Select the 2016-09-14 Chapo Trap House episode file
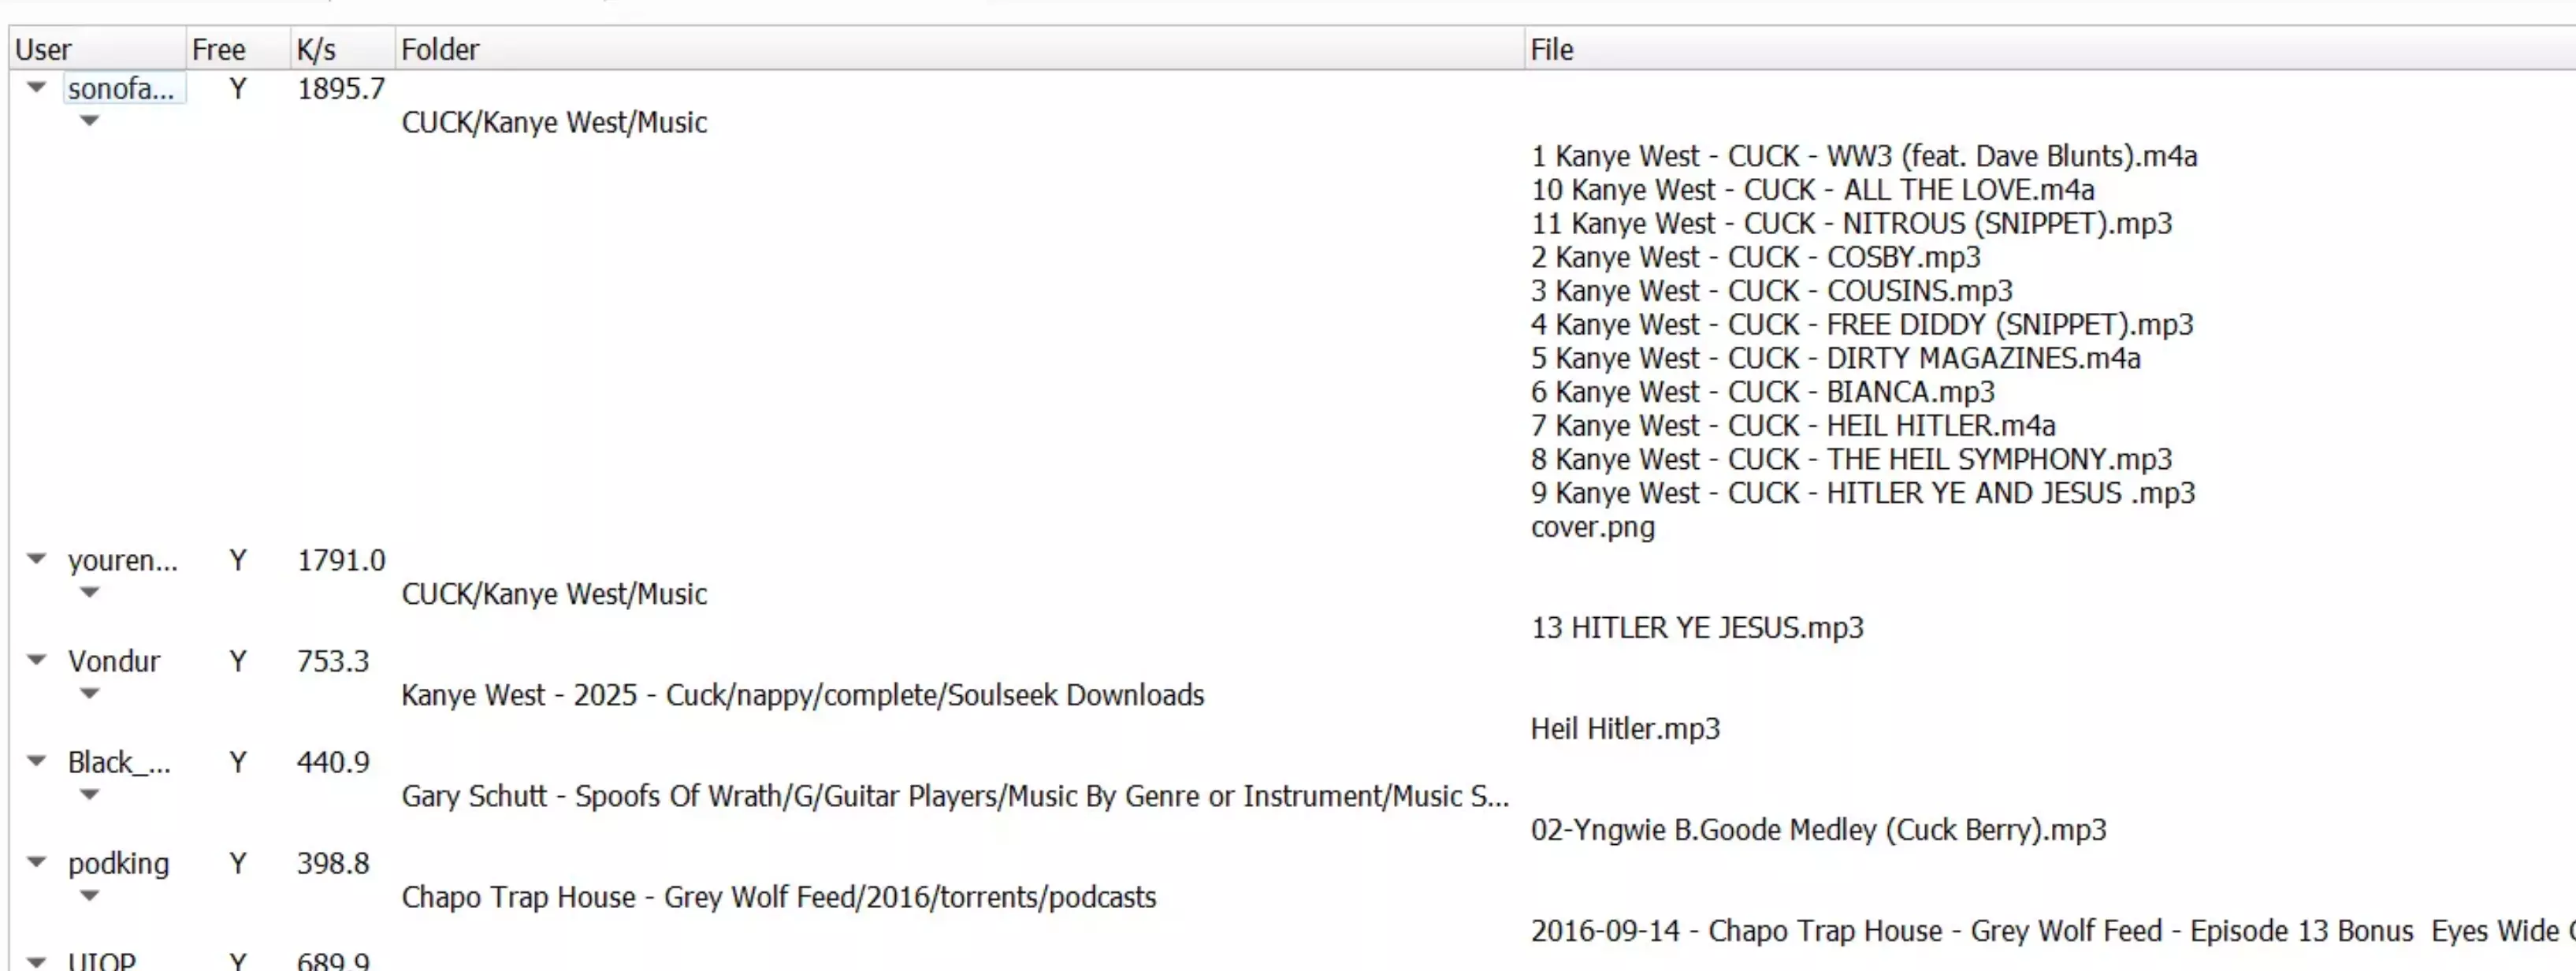This screenshot has width=2576, height=971. (x=2053, y=931)
